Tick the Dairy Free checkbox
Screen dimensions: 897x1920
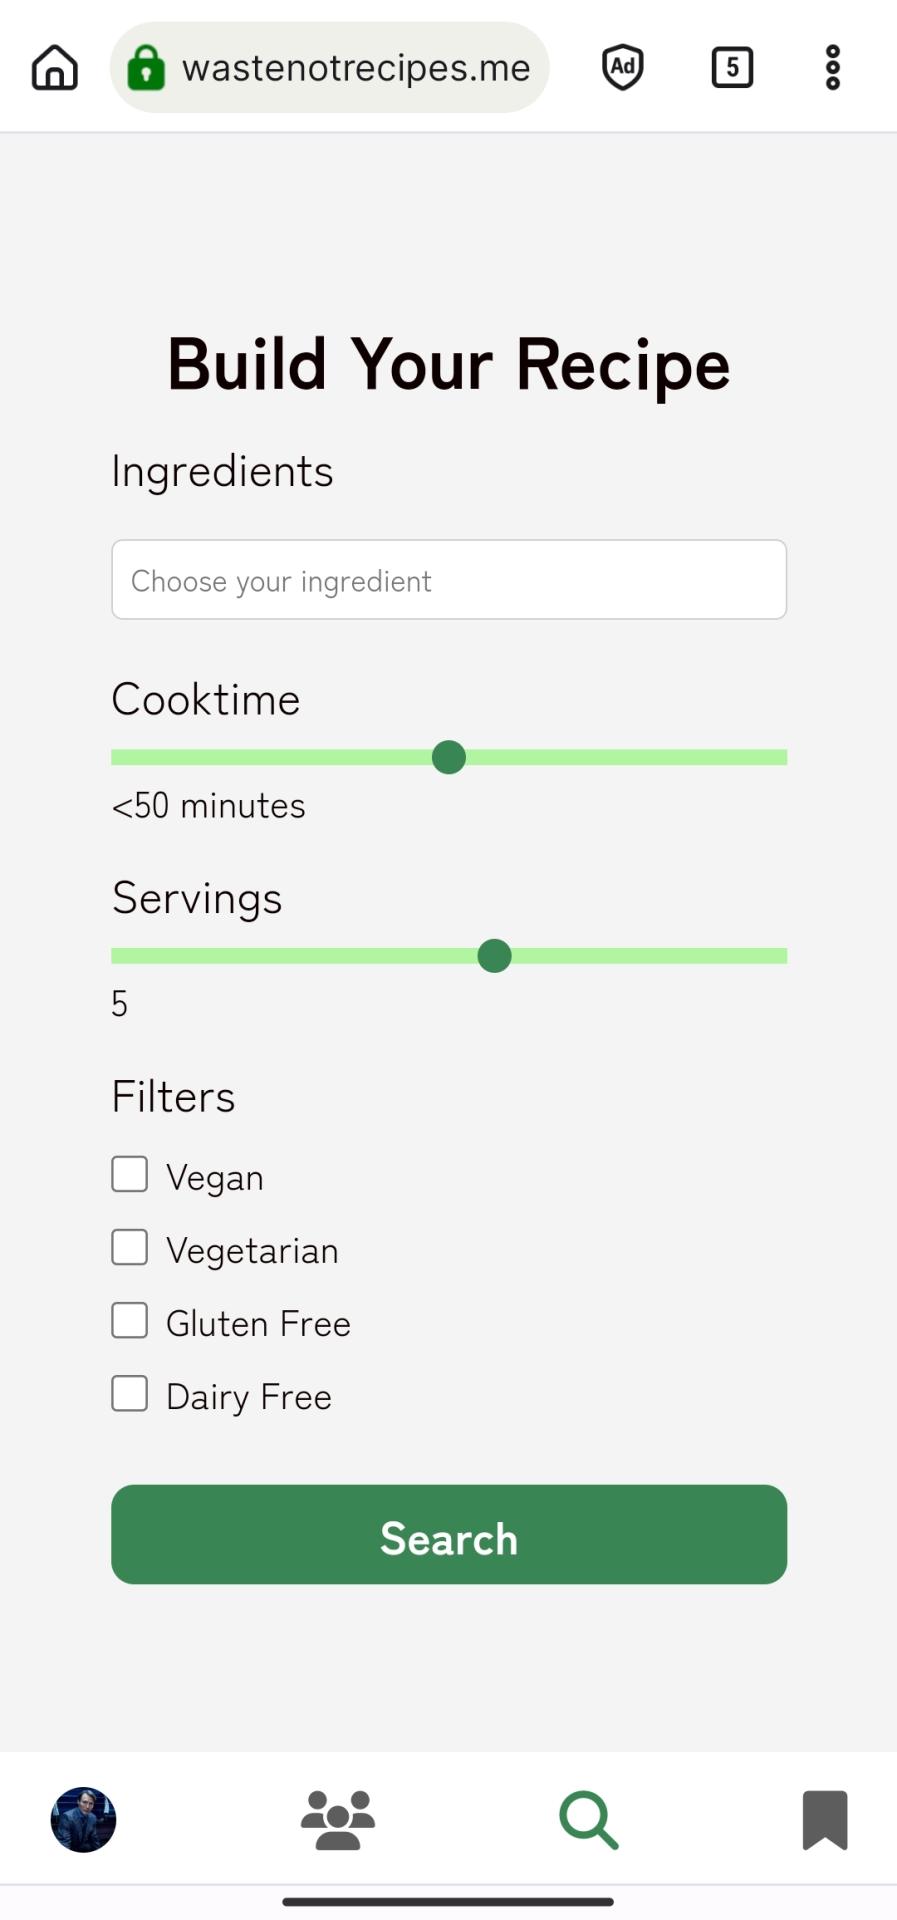coord(130,1393)
